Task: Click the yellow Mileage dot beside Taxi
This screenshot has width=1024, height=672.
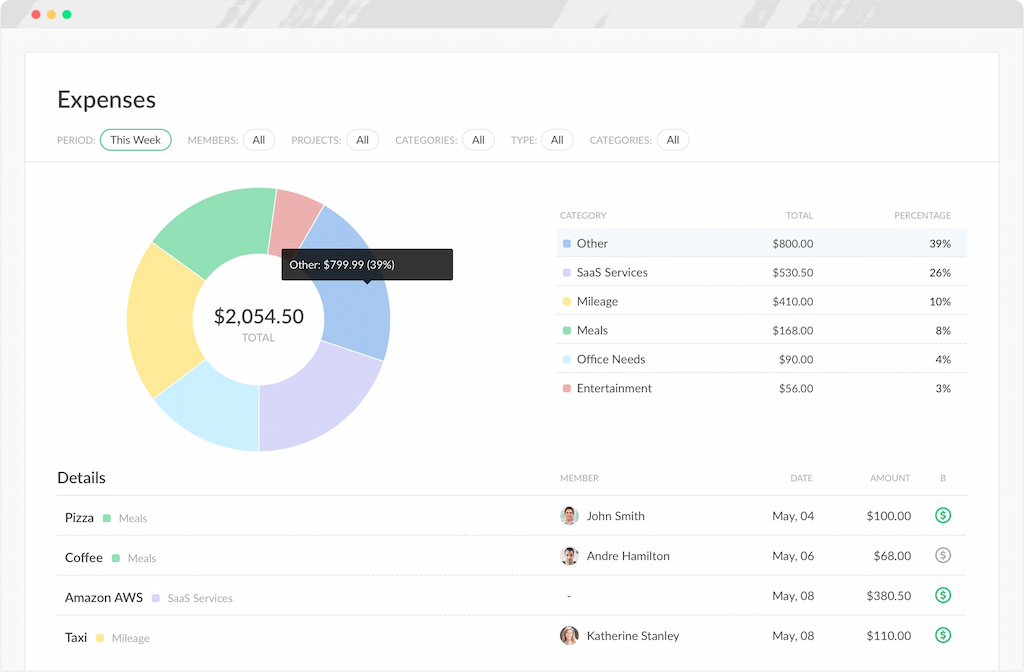Action: 101,637
